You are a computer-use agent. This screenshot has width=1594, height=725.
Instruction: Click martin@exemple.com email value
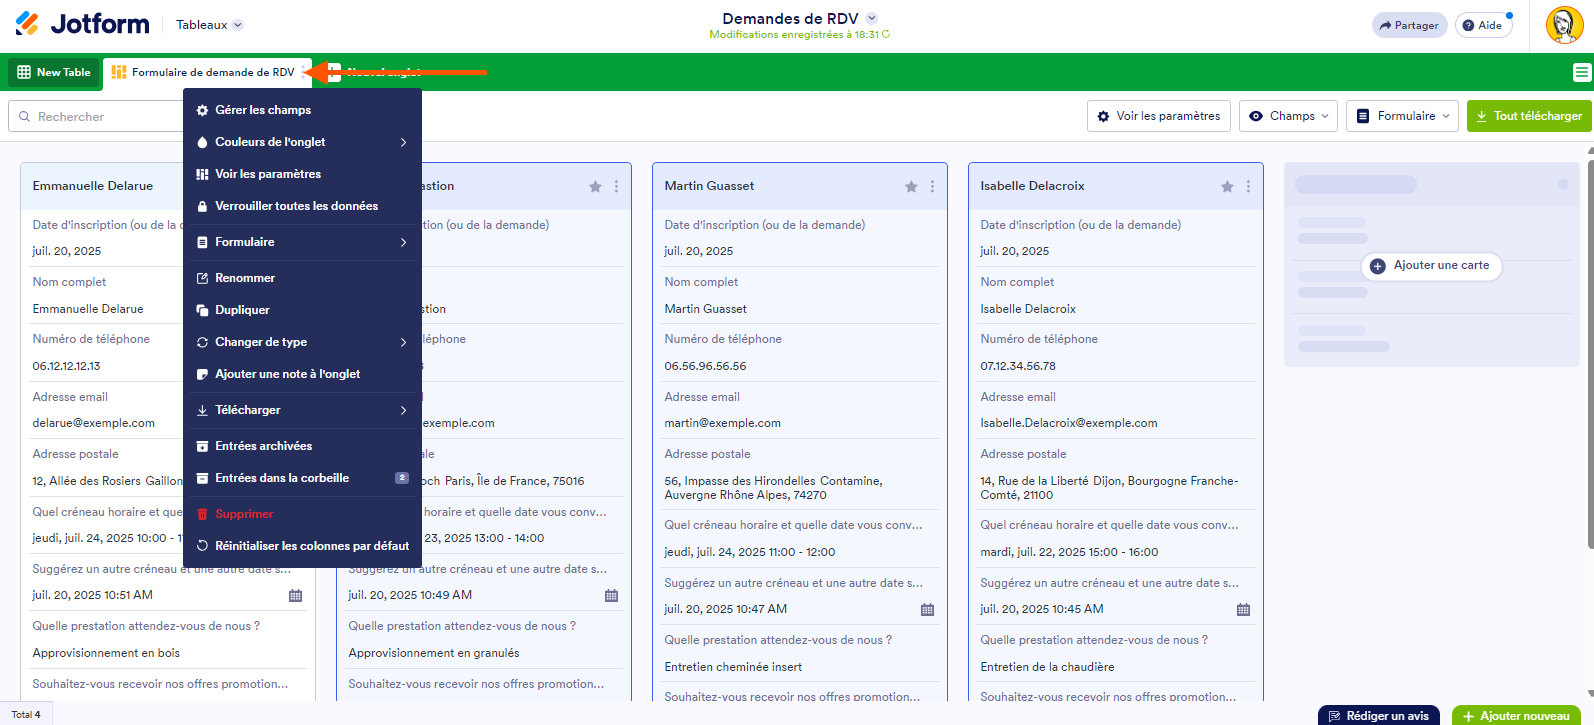tap(722, 423)
